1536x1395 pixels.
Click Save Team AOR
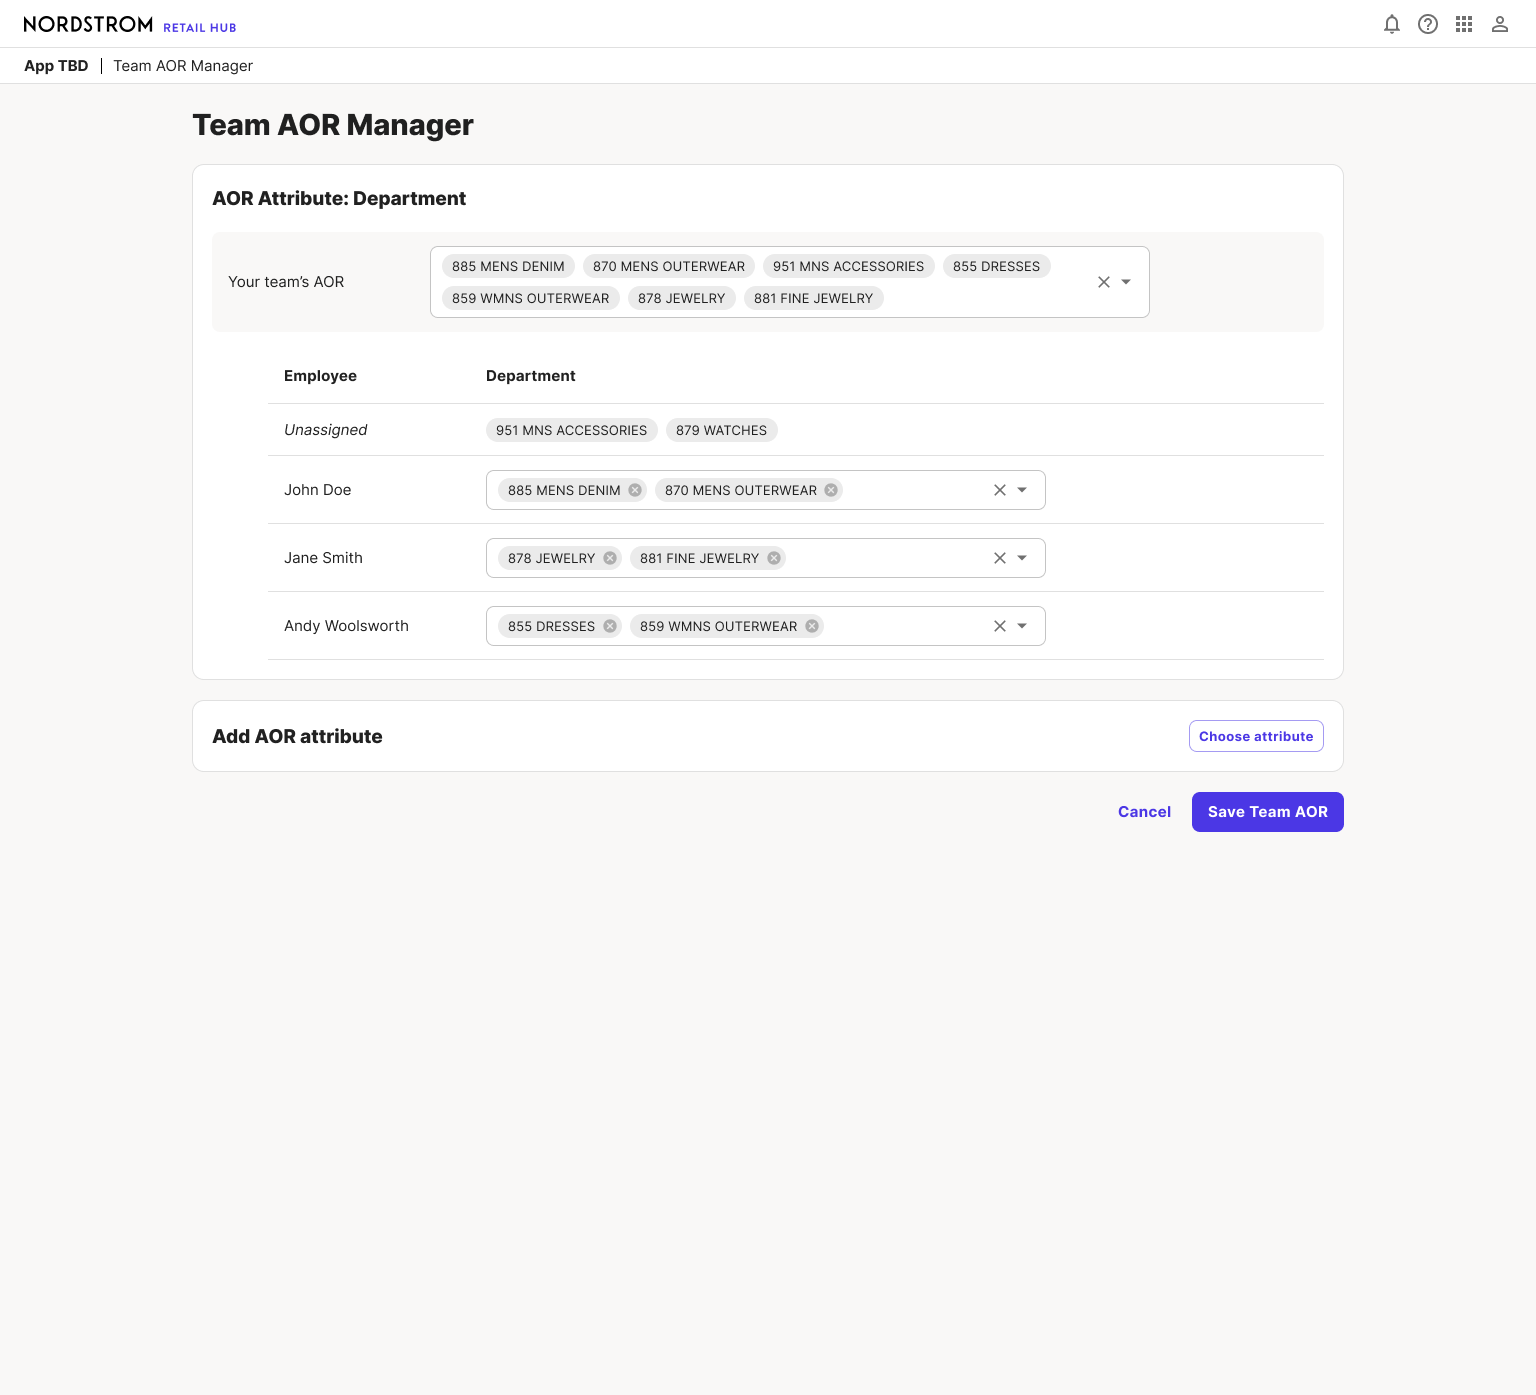tap(1268, 812)
